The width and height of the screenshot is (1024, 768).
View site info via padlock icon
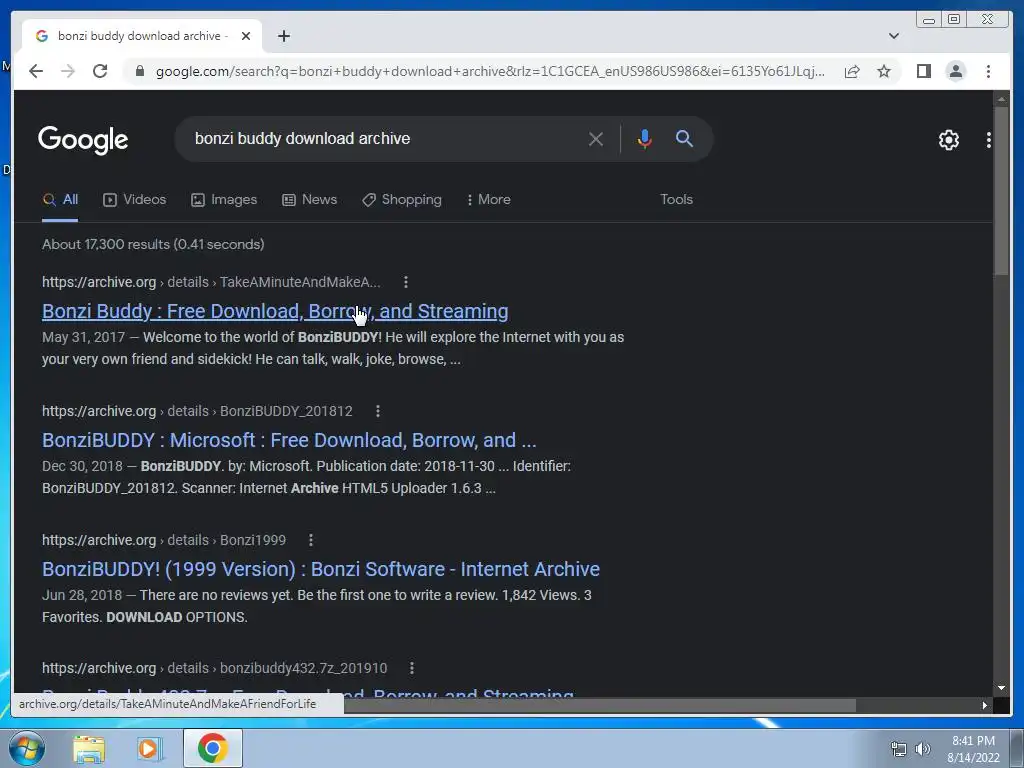click(139, 71)
